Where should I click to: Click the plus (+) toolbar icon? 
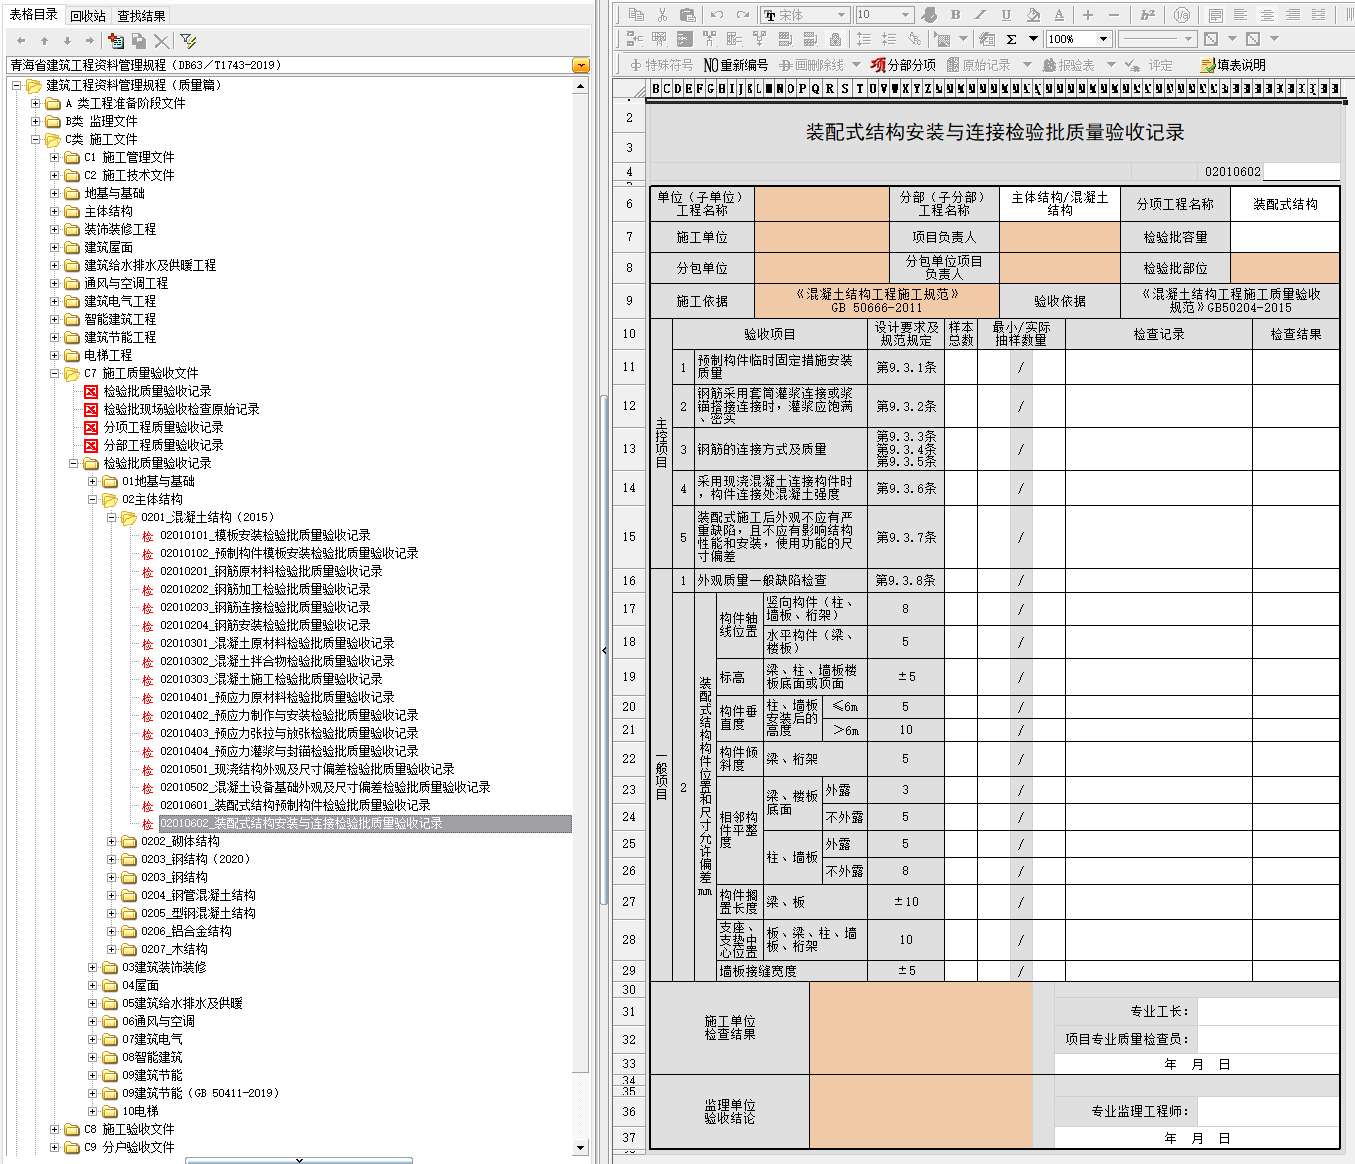click(x=1088, y=15)
